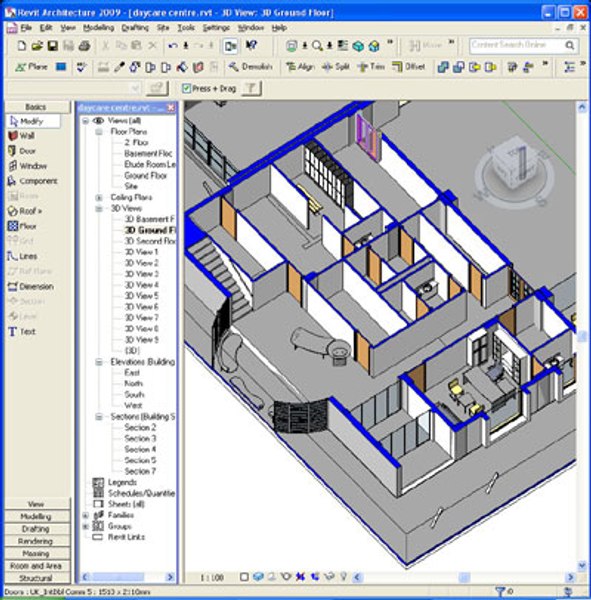This screenshot has width=591, height=600.
Task: Click inside the Content Search Online field
Action: click(517, 46)
